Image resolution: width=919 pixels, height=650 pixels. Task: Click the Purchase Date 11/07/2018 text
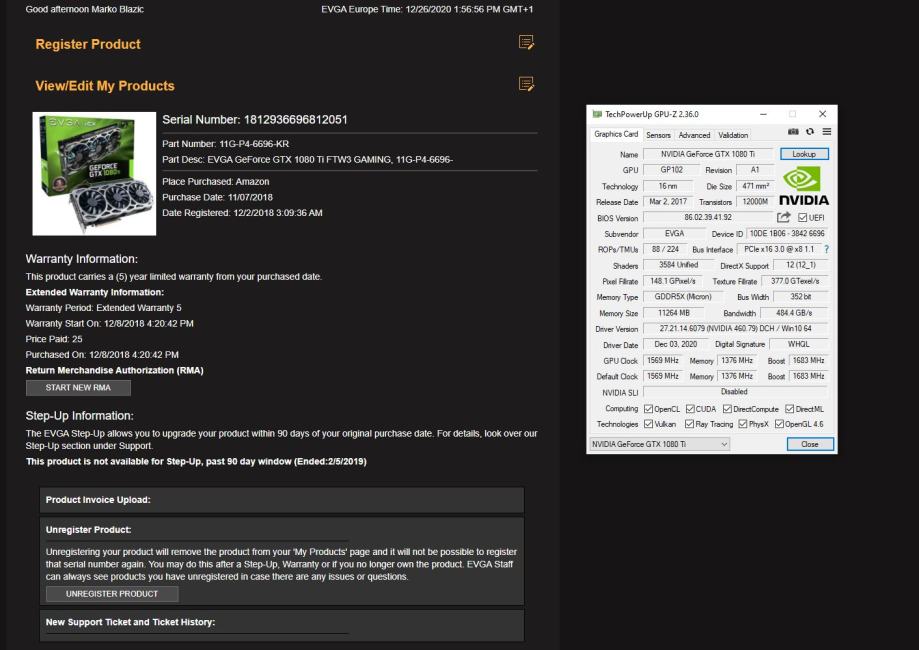click(217, 198)
